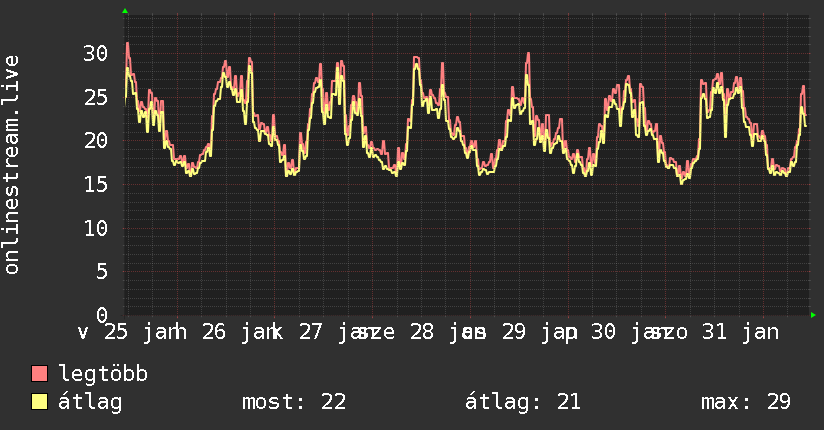The width and height of the screenshot is (824, 430).
Task: Click the green arrow ending the x-axis
Action: 813,315
